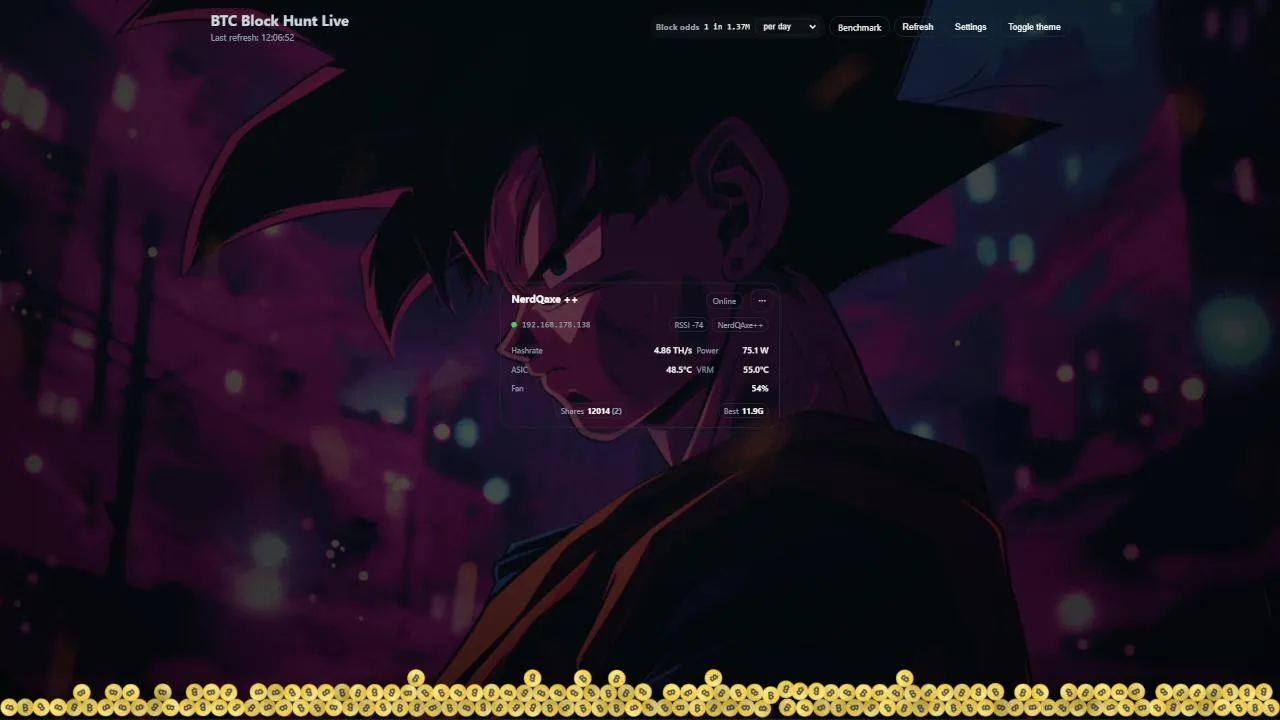Click the Online status badge
Viewport: 1280px width, 720px height.
pyautogui.click(x=724, y=301)
